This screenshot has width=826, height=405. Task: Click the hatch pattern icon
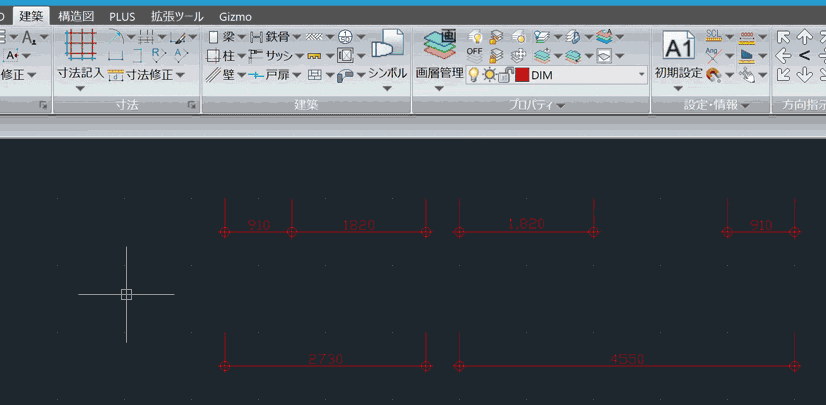pyautogui.click(x=314, y=37)
